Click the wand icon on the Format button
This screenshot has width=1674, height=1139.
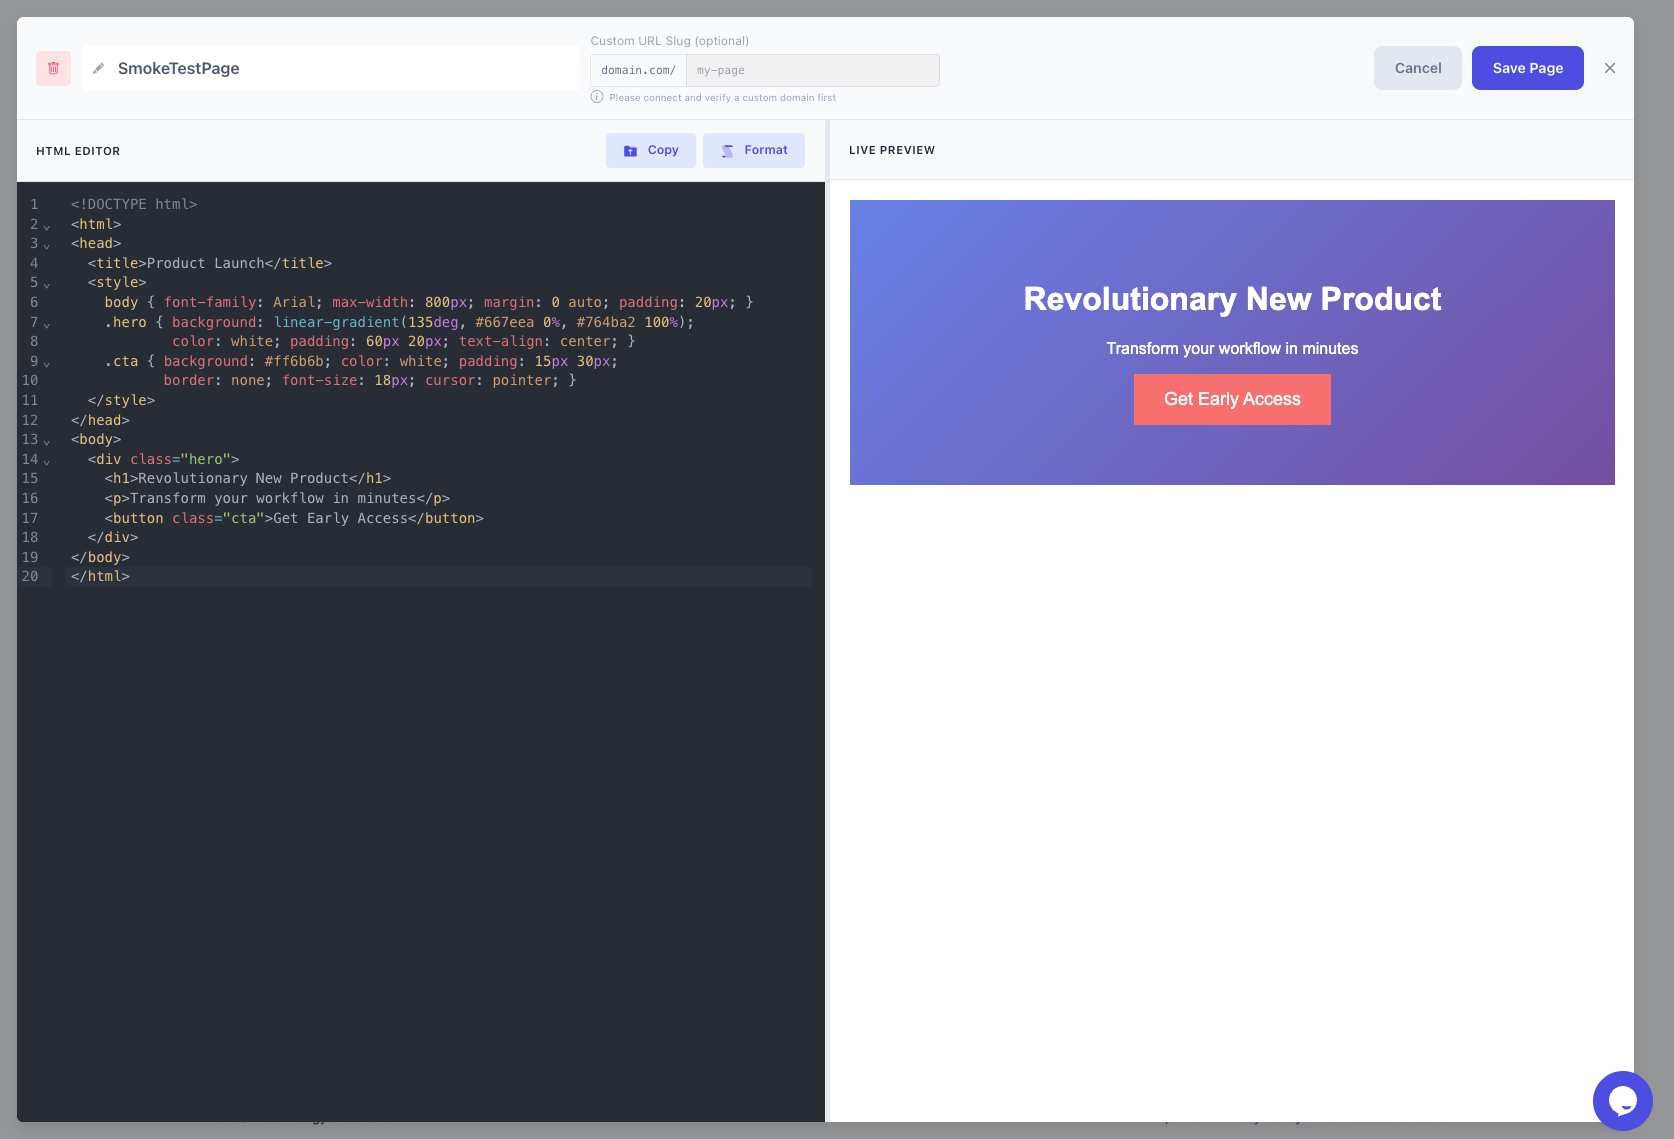pyautogui.click(x=726, y=150)
